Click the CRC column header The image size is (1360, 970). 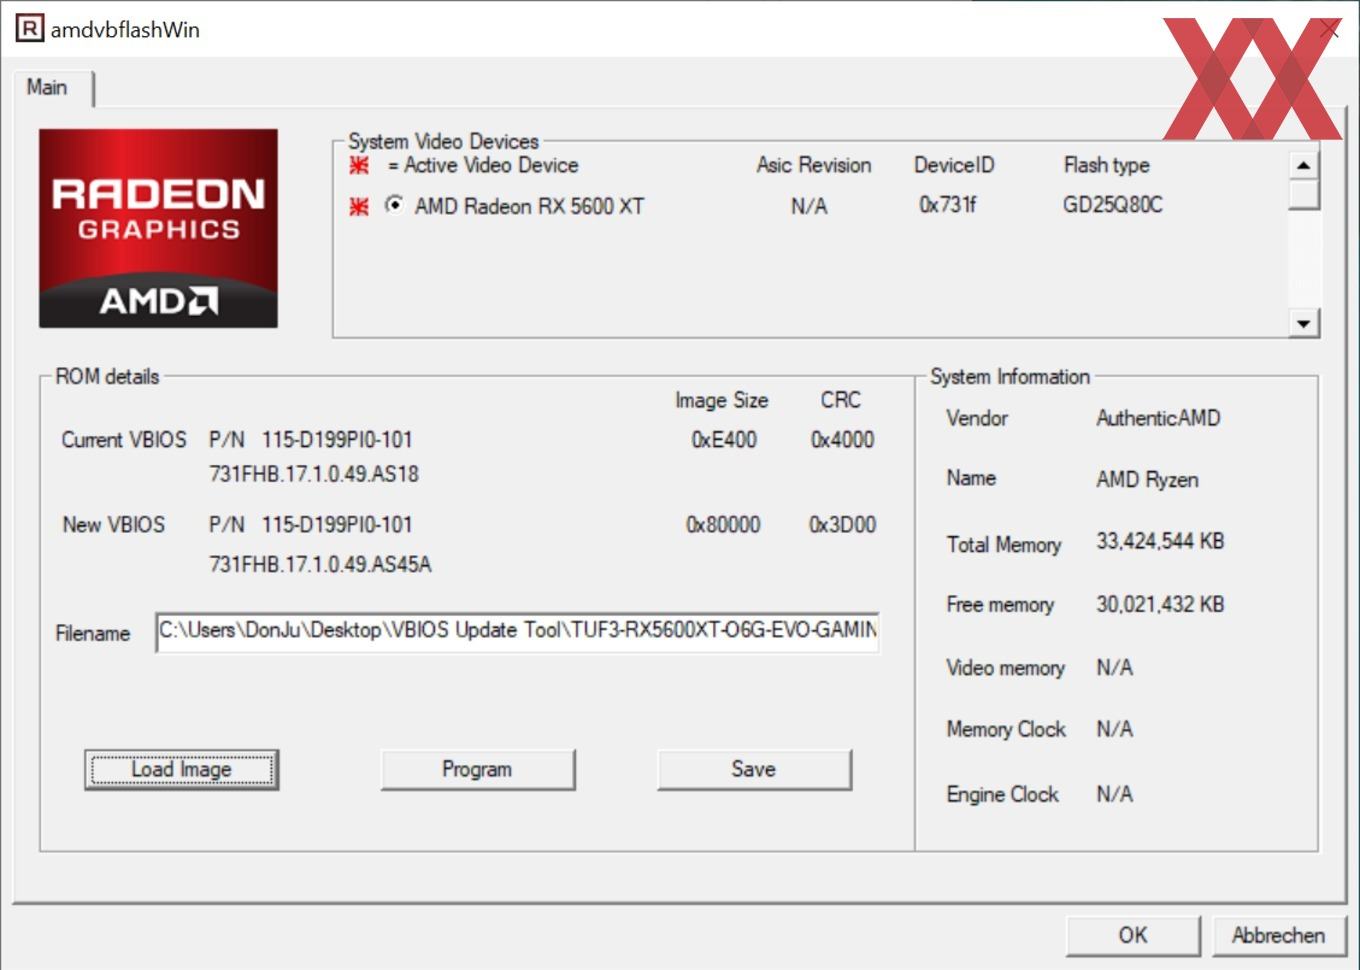(841, 400)
